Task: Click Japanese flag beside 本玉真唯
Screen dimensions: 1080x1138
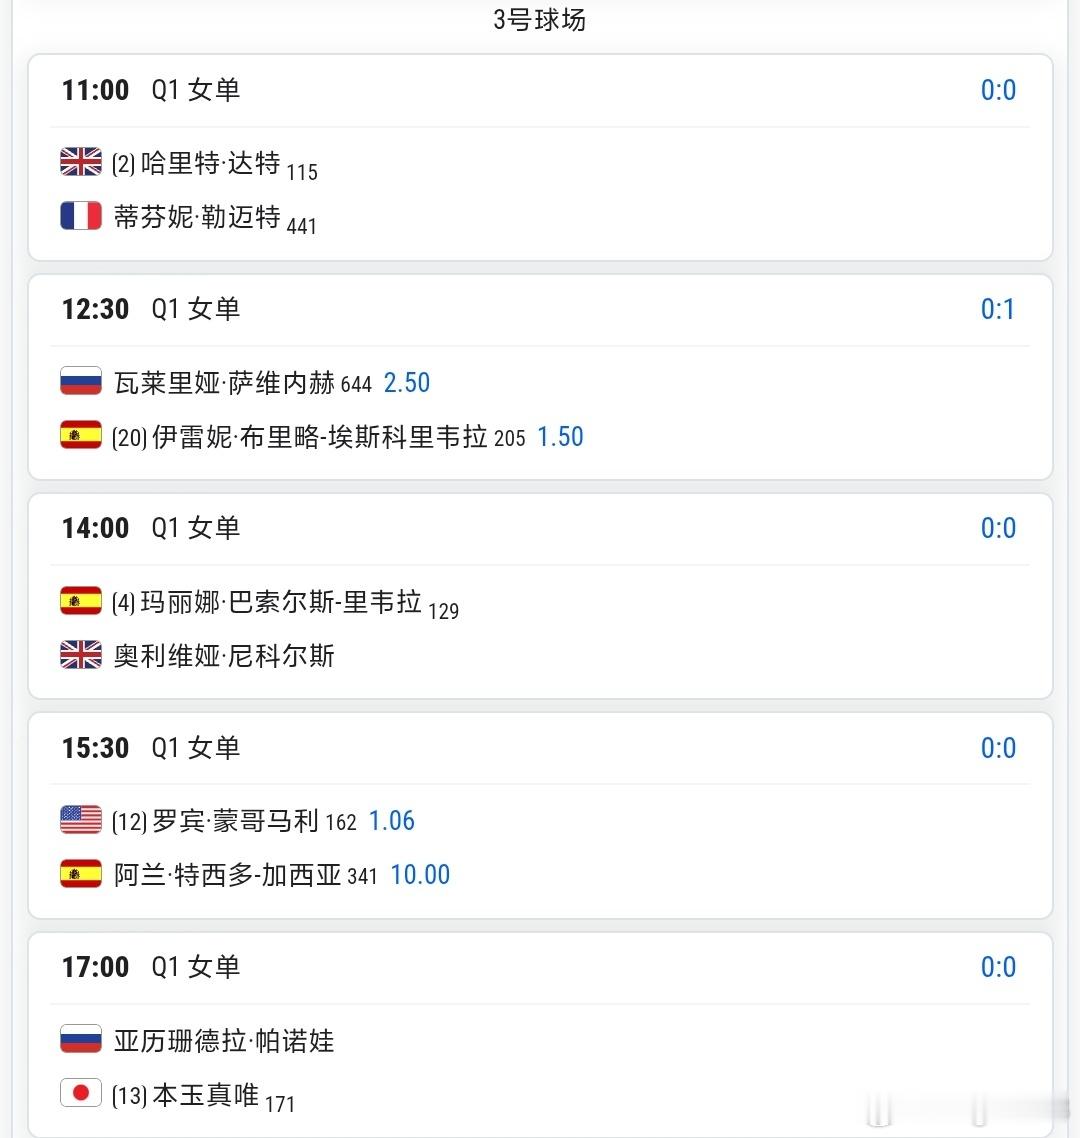Action: [x=81, y=1093]
